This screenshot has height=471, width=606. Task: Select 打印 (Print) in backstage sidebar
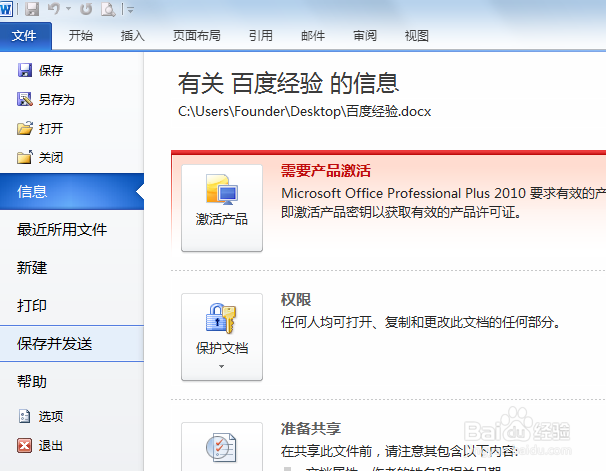tap(72, 305)
